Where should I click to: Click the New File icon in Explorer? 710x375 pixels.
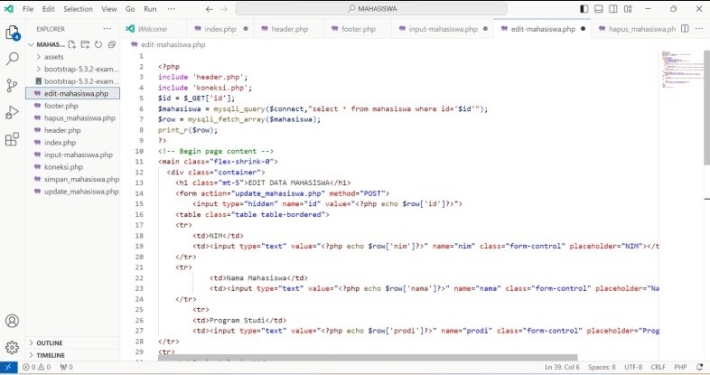(x=72, y=44)
